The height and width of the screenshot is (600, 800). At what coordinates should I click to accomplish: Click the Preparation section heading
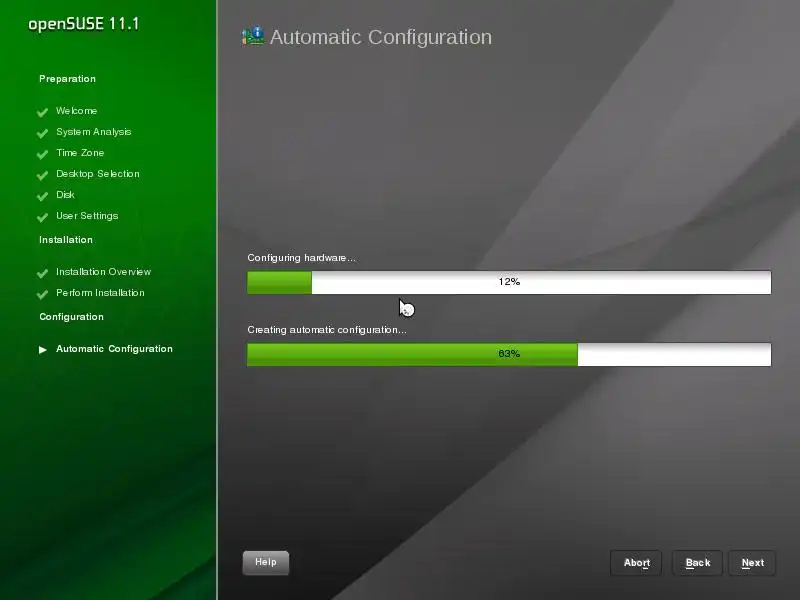pyautogui.click(x=67, y=79)
